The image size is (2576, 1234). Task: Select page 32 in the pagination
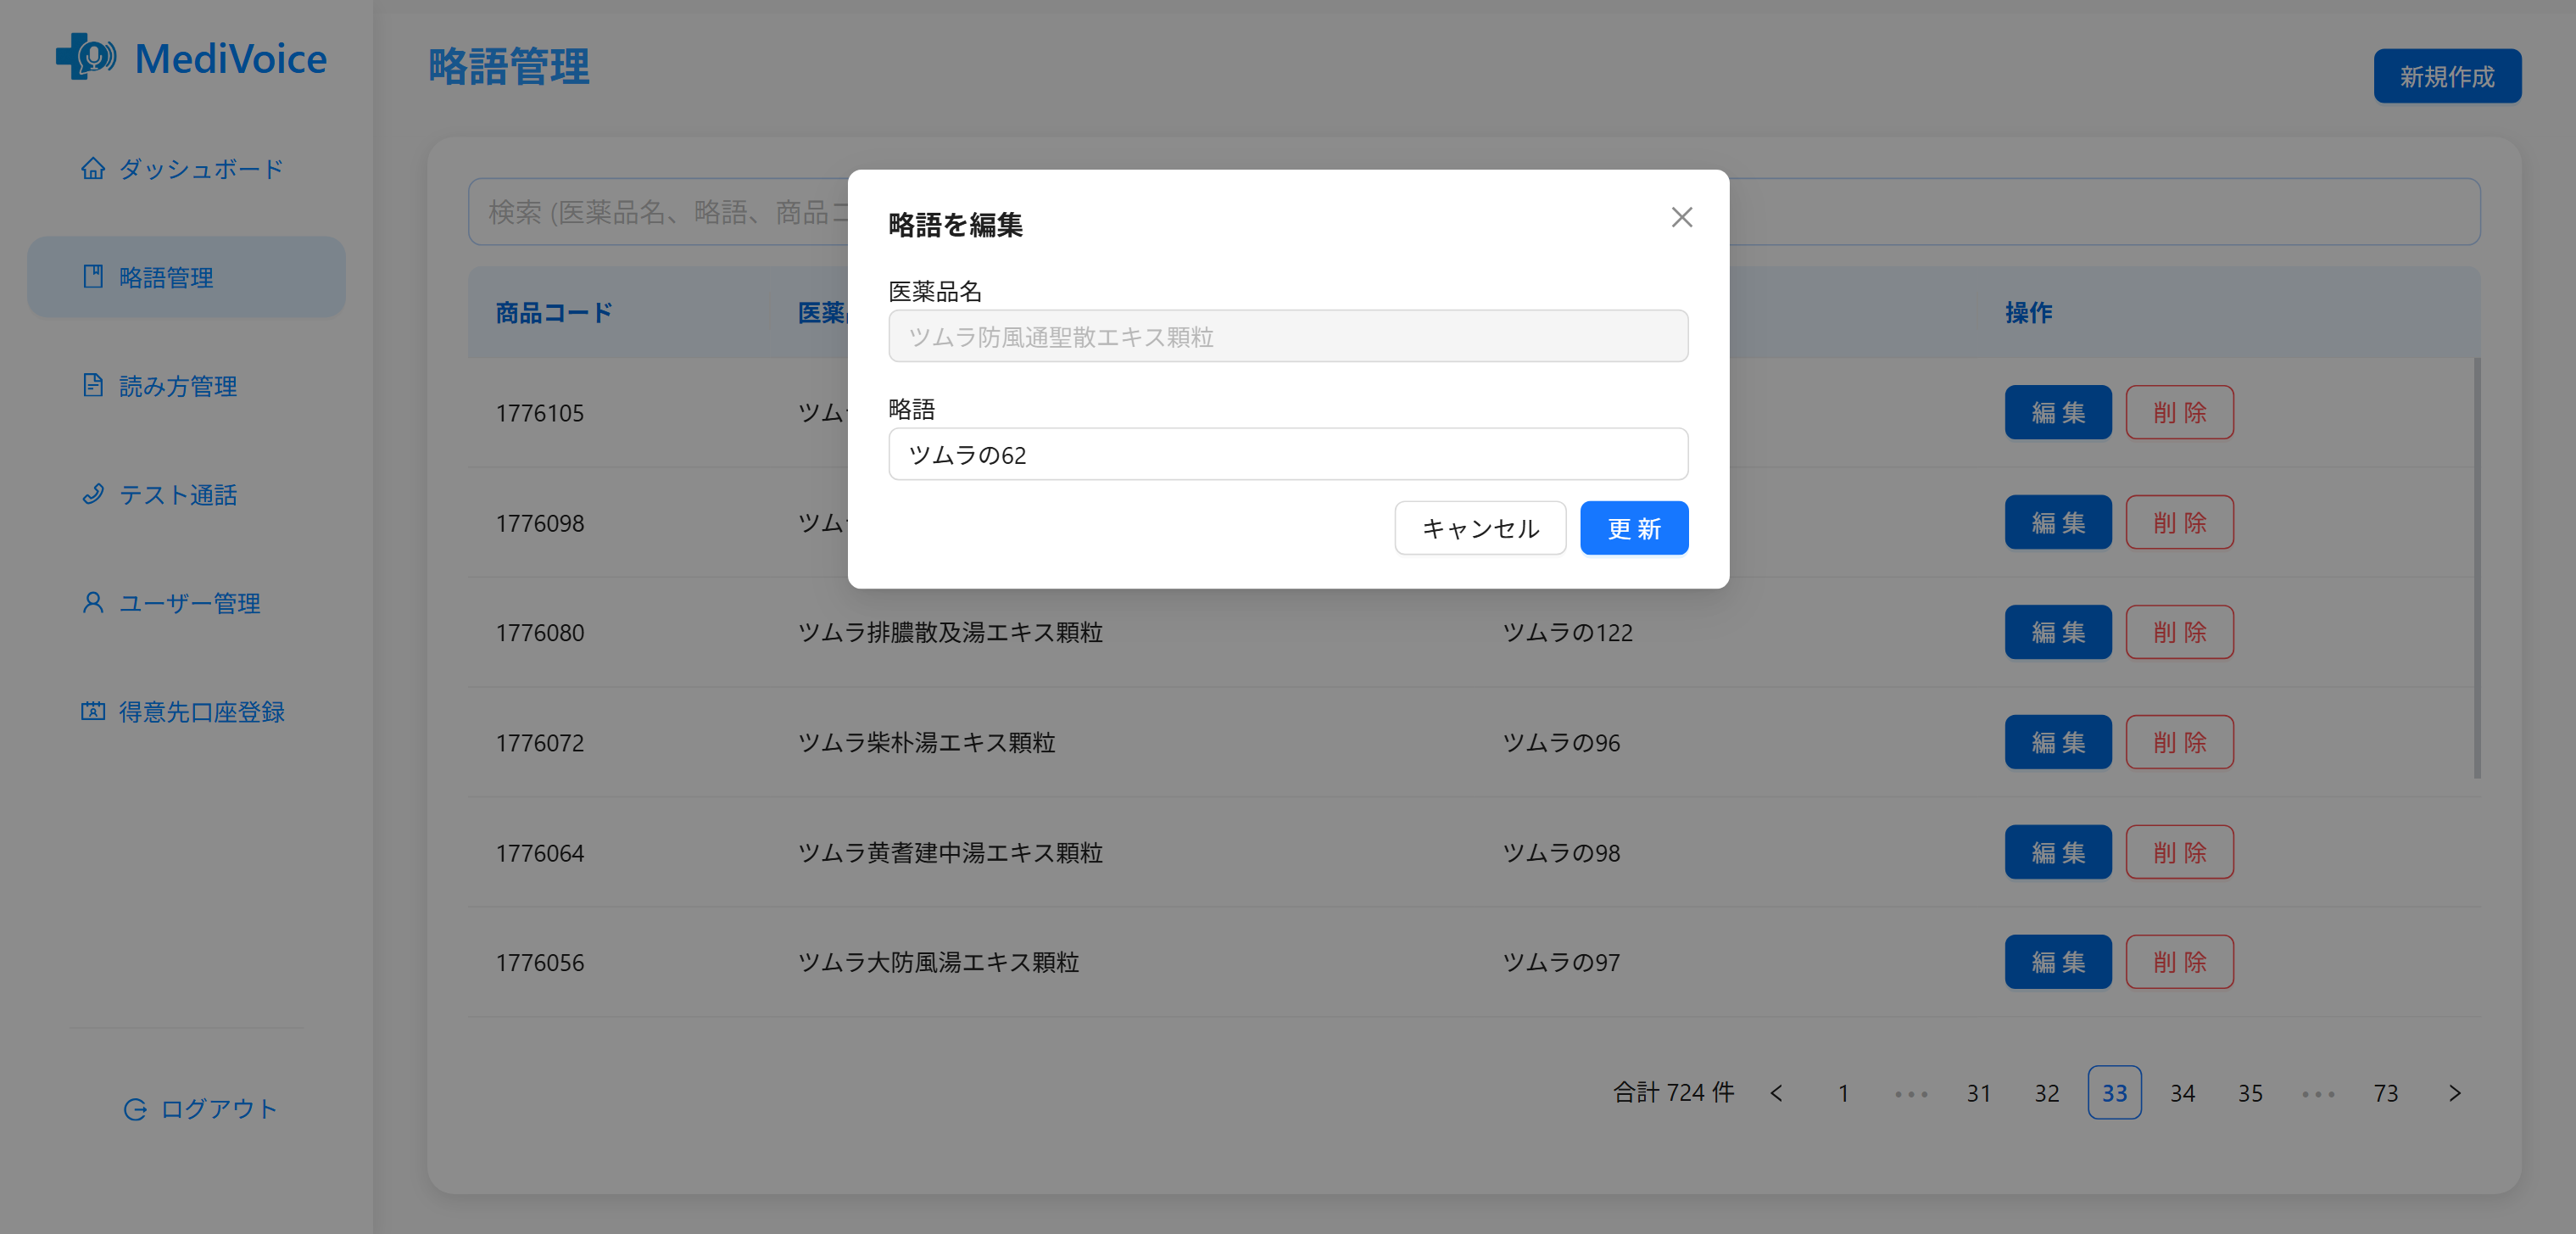click(2047, 1093)
